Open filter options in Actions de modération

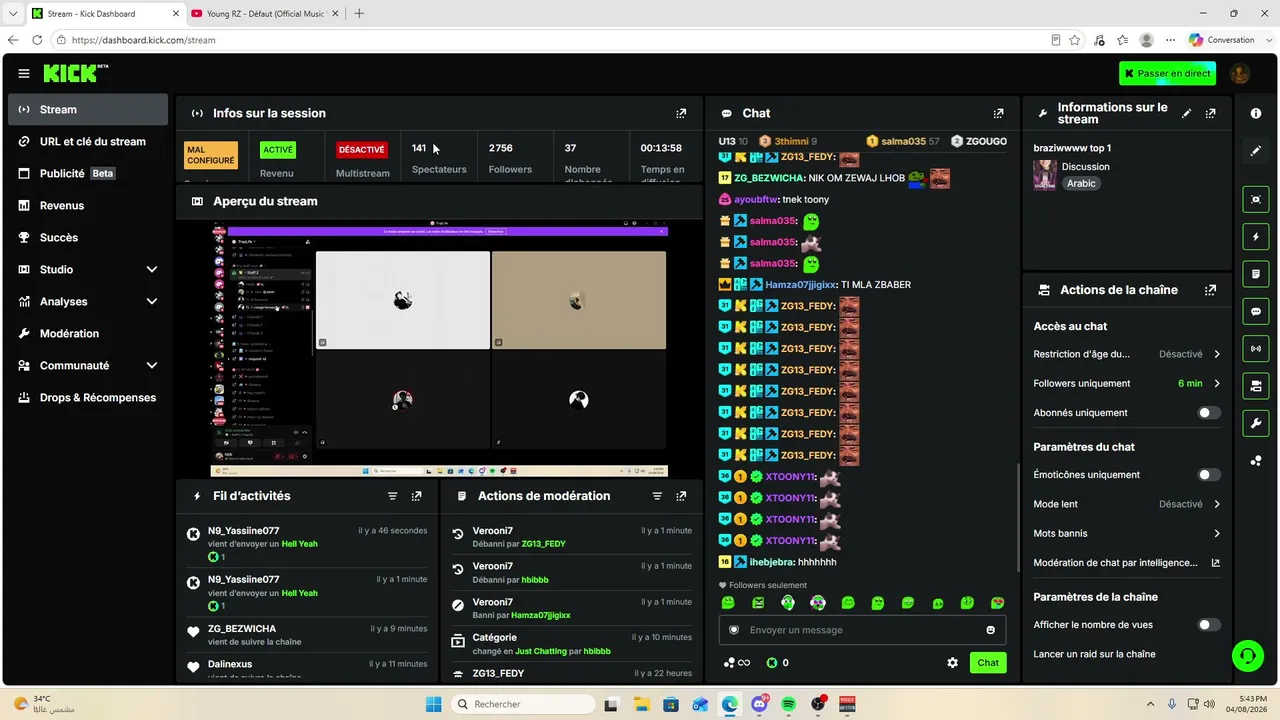pos(657,496)
